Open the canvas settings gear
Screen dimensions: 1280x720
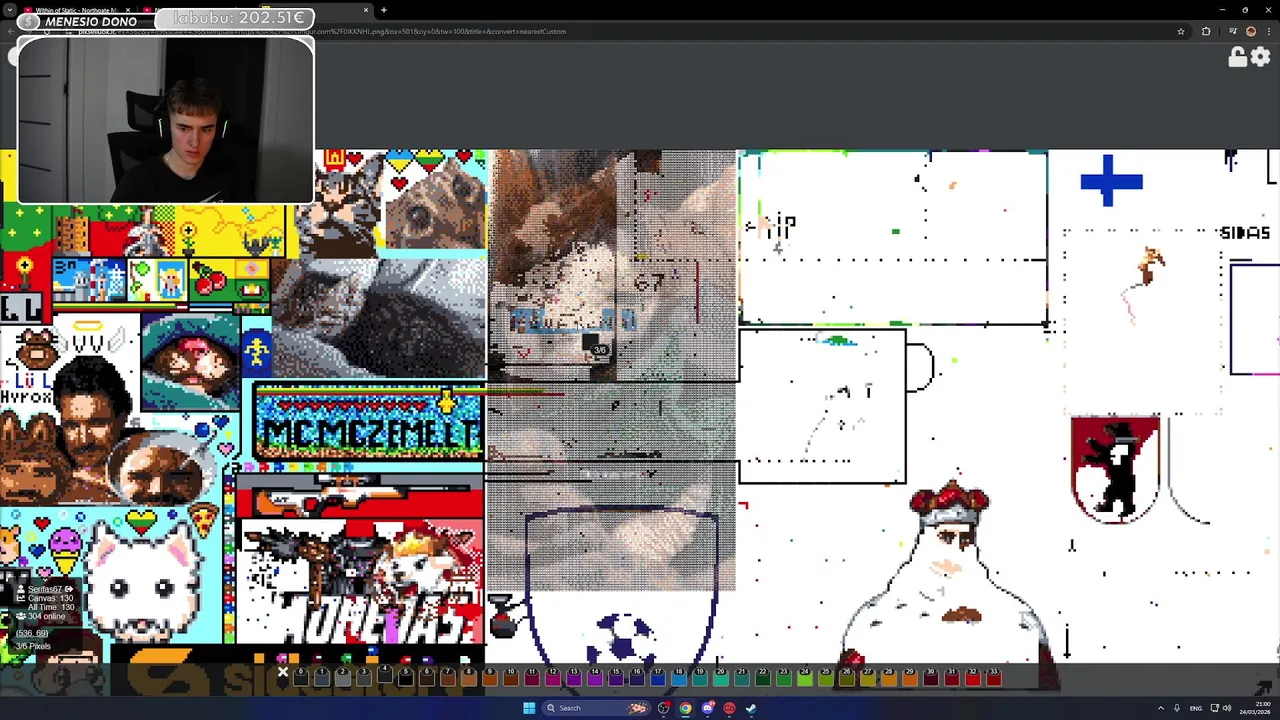[x=1260, y=58]
